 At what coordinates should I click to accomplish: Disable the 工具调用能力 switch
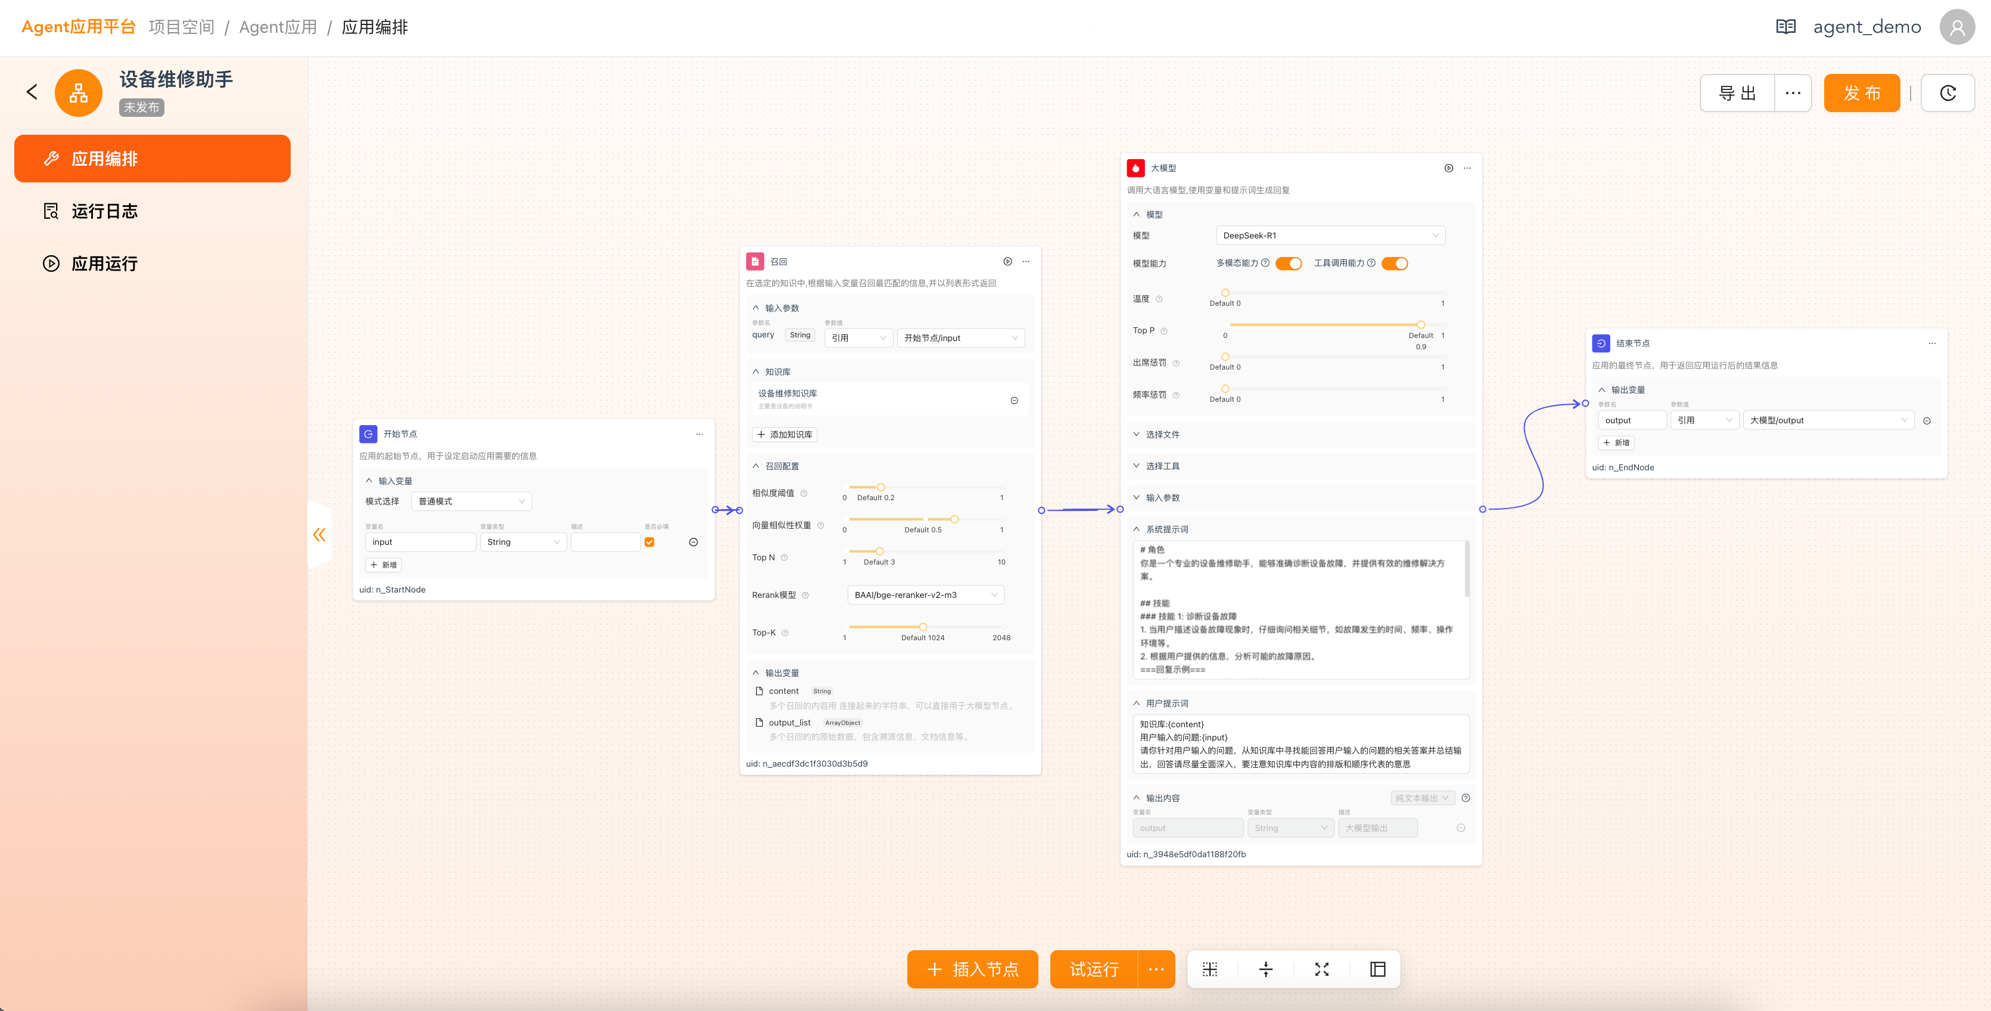click(1394, 263)
